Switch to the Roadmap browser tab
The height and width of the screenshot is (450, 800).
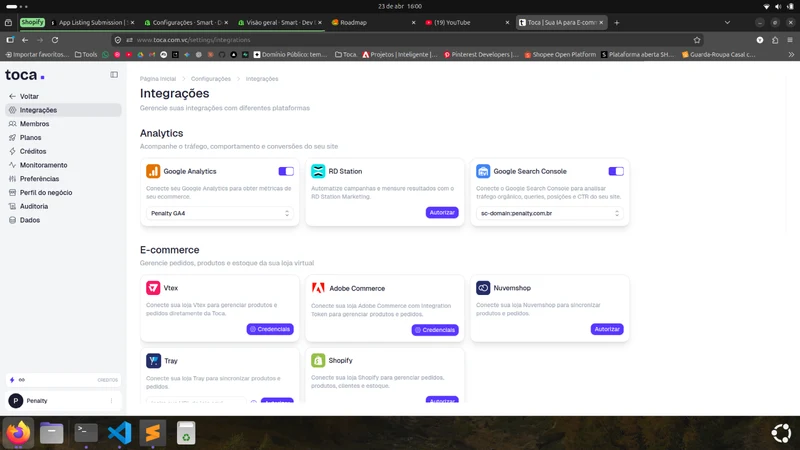373,22
